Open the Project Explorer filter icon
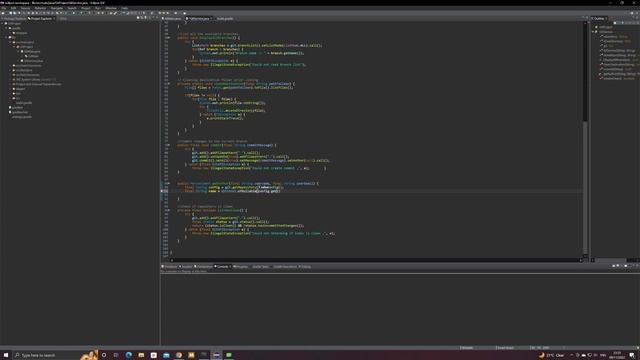Screen dimensions: 640x360 145,18
